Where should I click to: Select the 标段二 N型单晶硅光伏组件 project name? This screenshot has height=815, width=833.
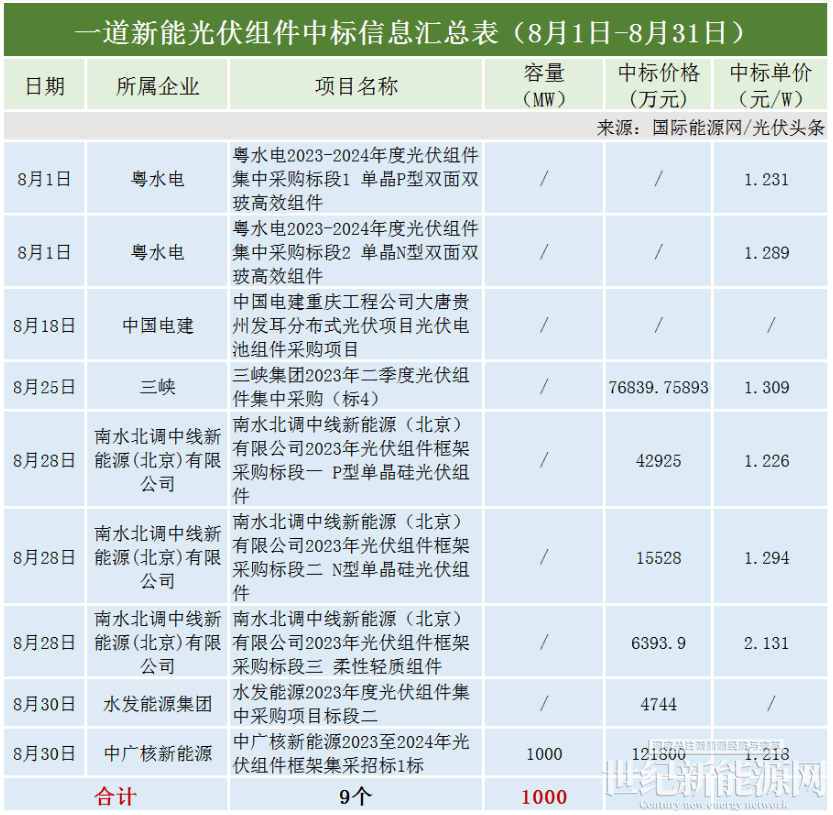tap(351, 557)
